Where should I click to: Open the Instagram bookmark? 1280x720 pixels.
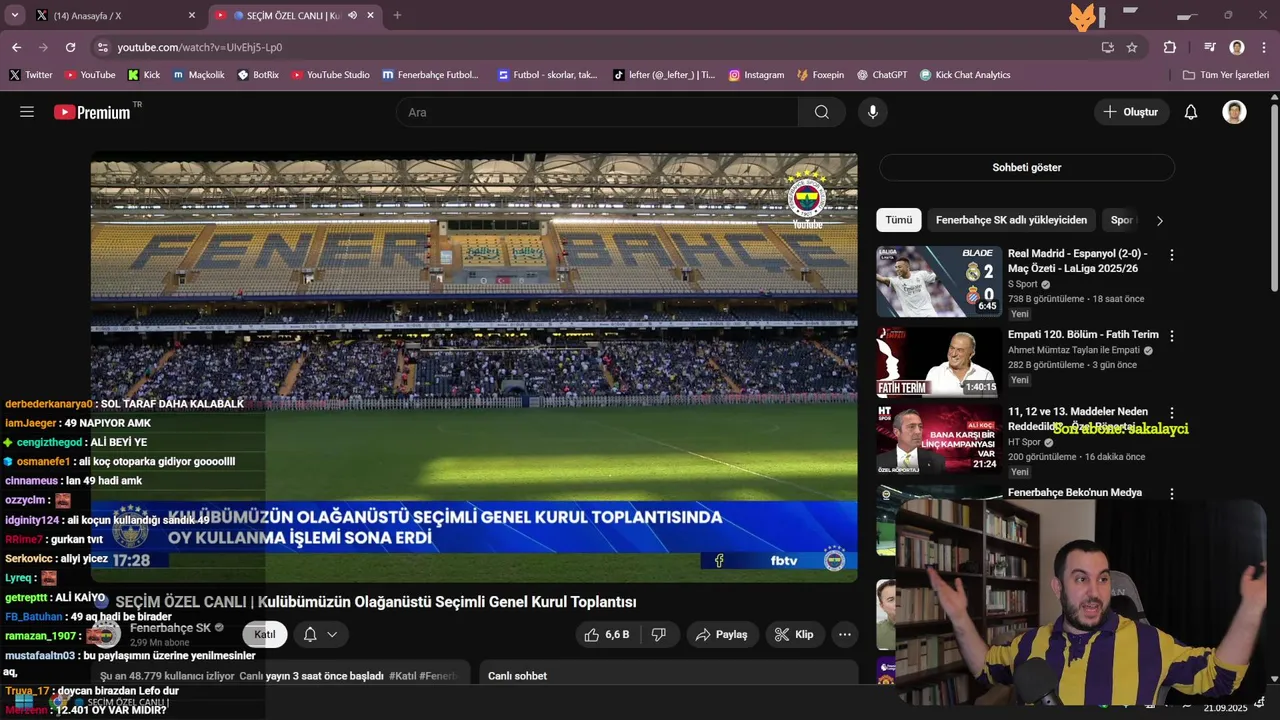point(756,75)
